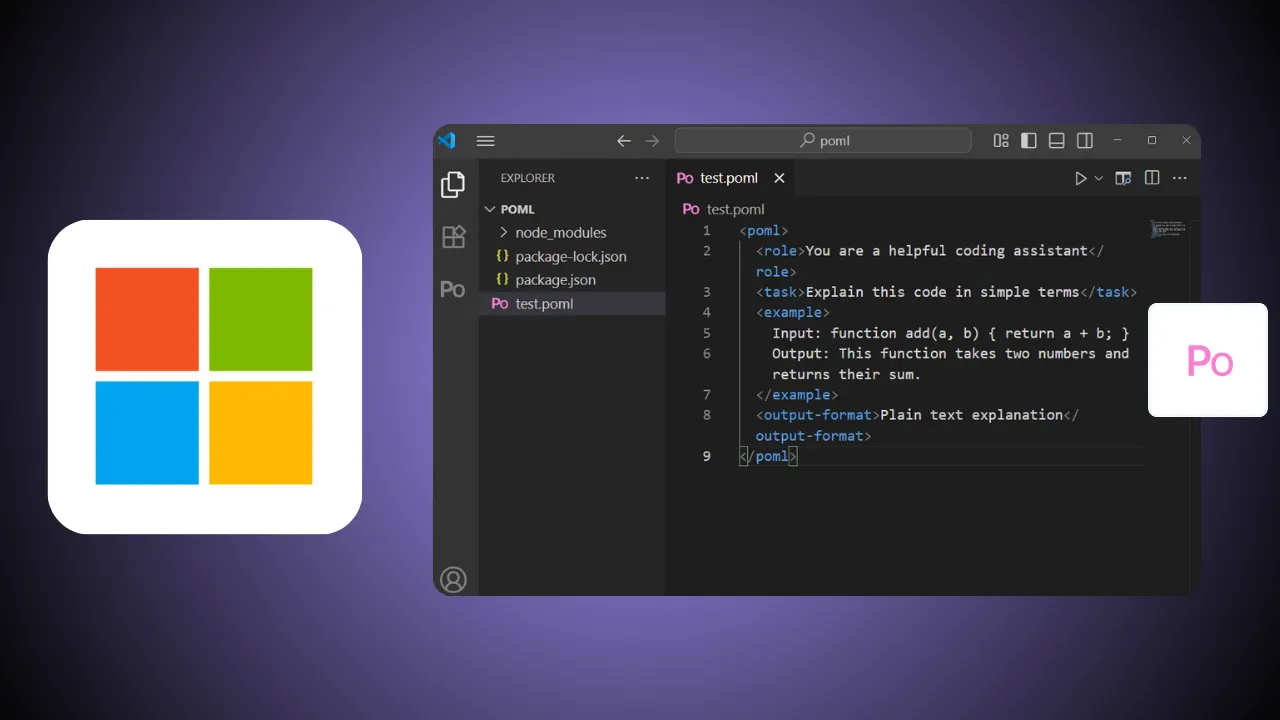Open the hamburger application menu
This screenshot has height=720, width=1280.
click(x=485, y=141)
